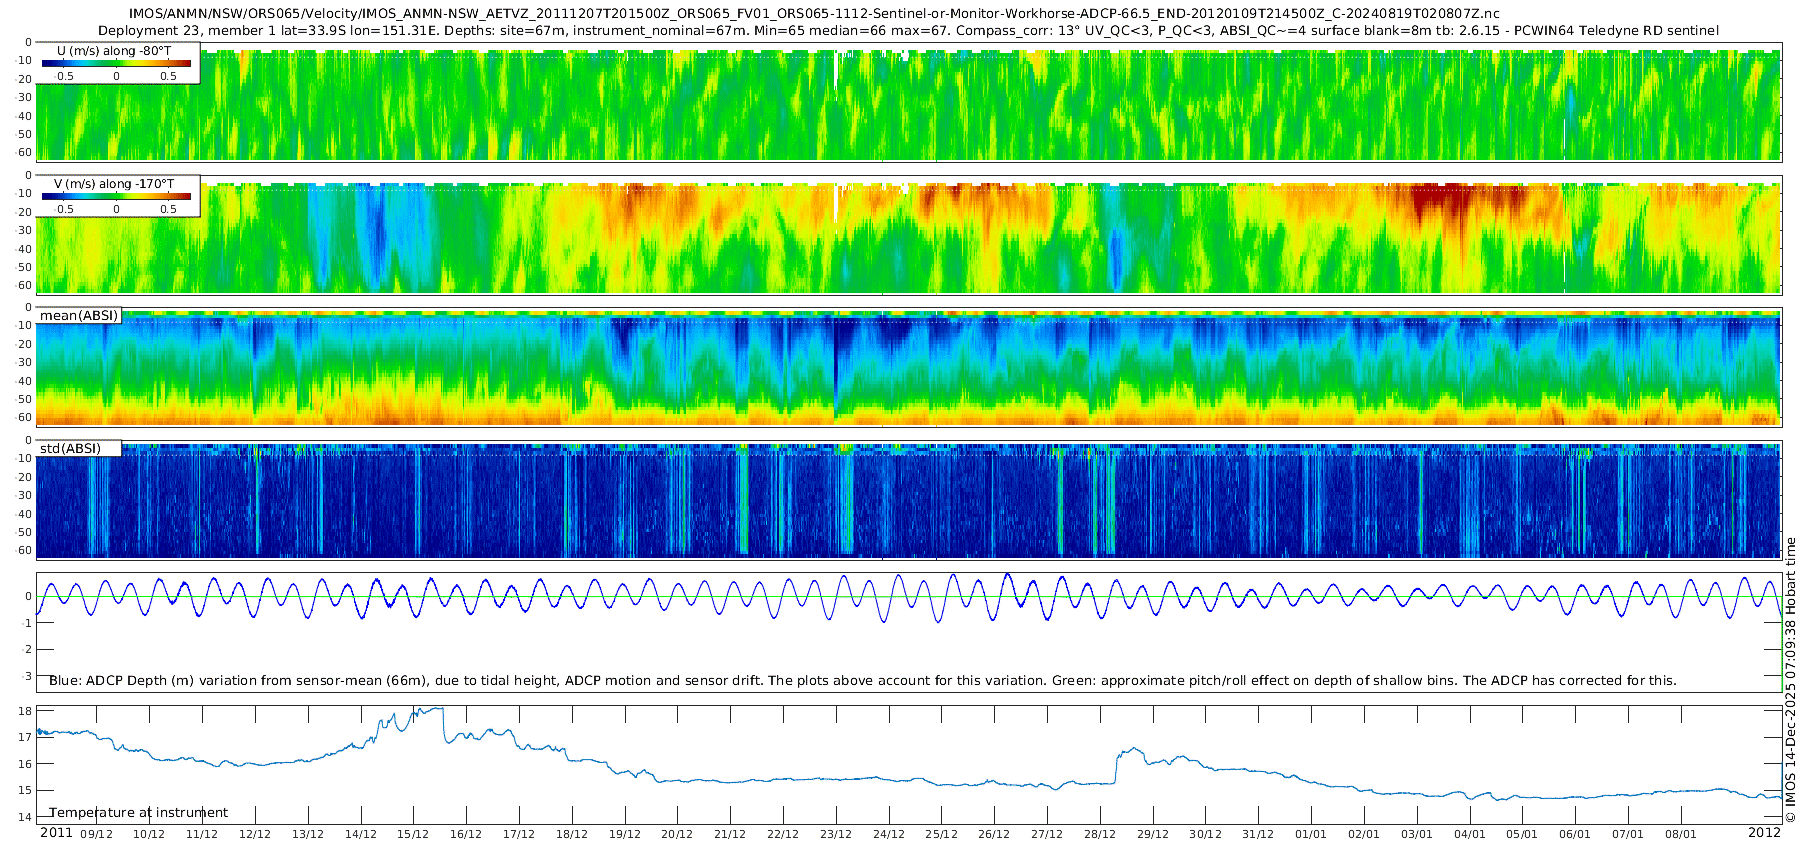This screenshot has height=850, width=1800.
Task: Click the V velocity colorbar legend
Action: click(x=118, y=196)
